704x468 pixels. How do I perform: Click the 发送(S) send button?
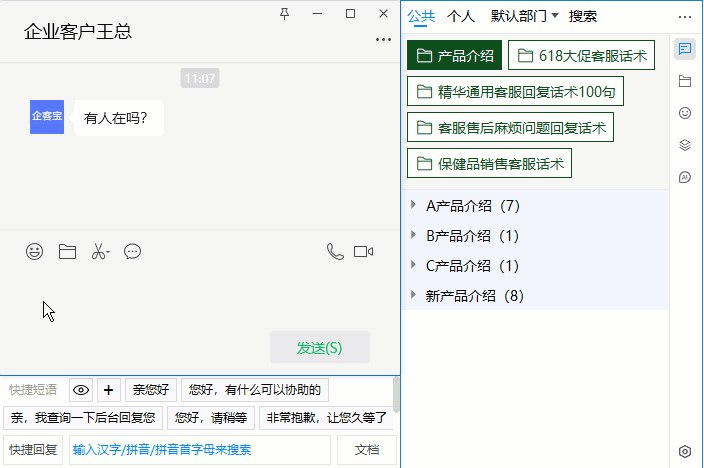[319, 348]
